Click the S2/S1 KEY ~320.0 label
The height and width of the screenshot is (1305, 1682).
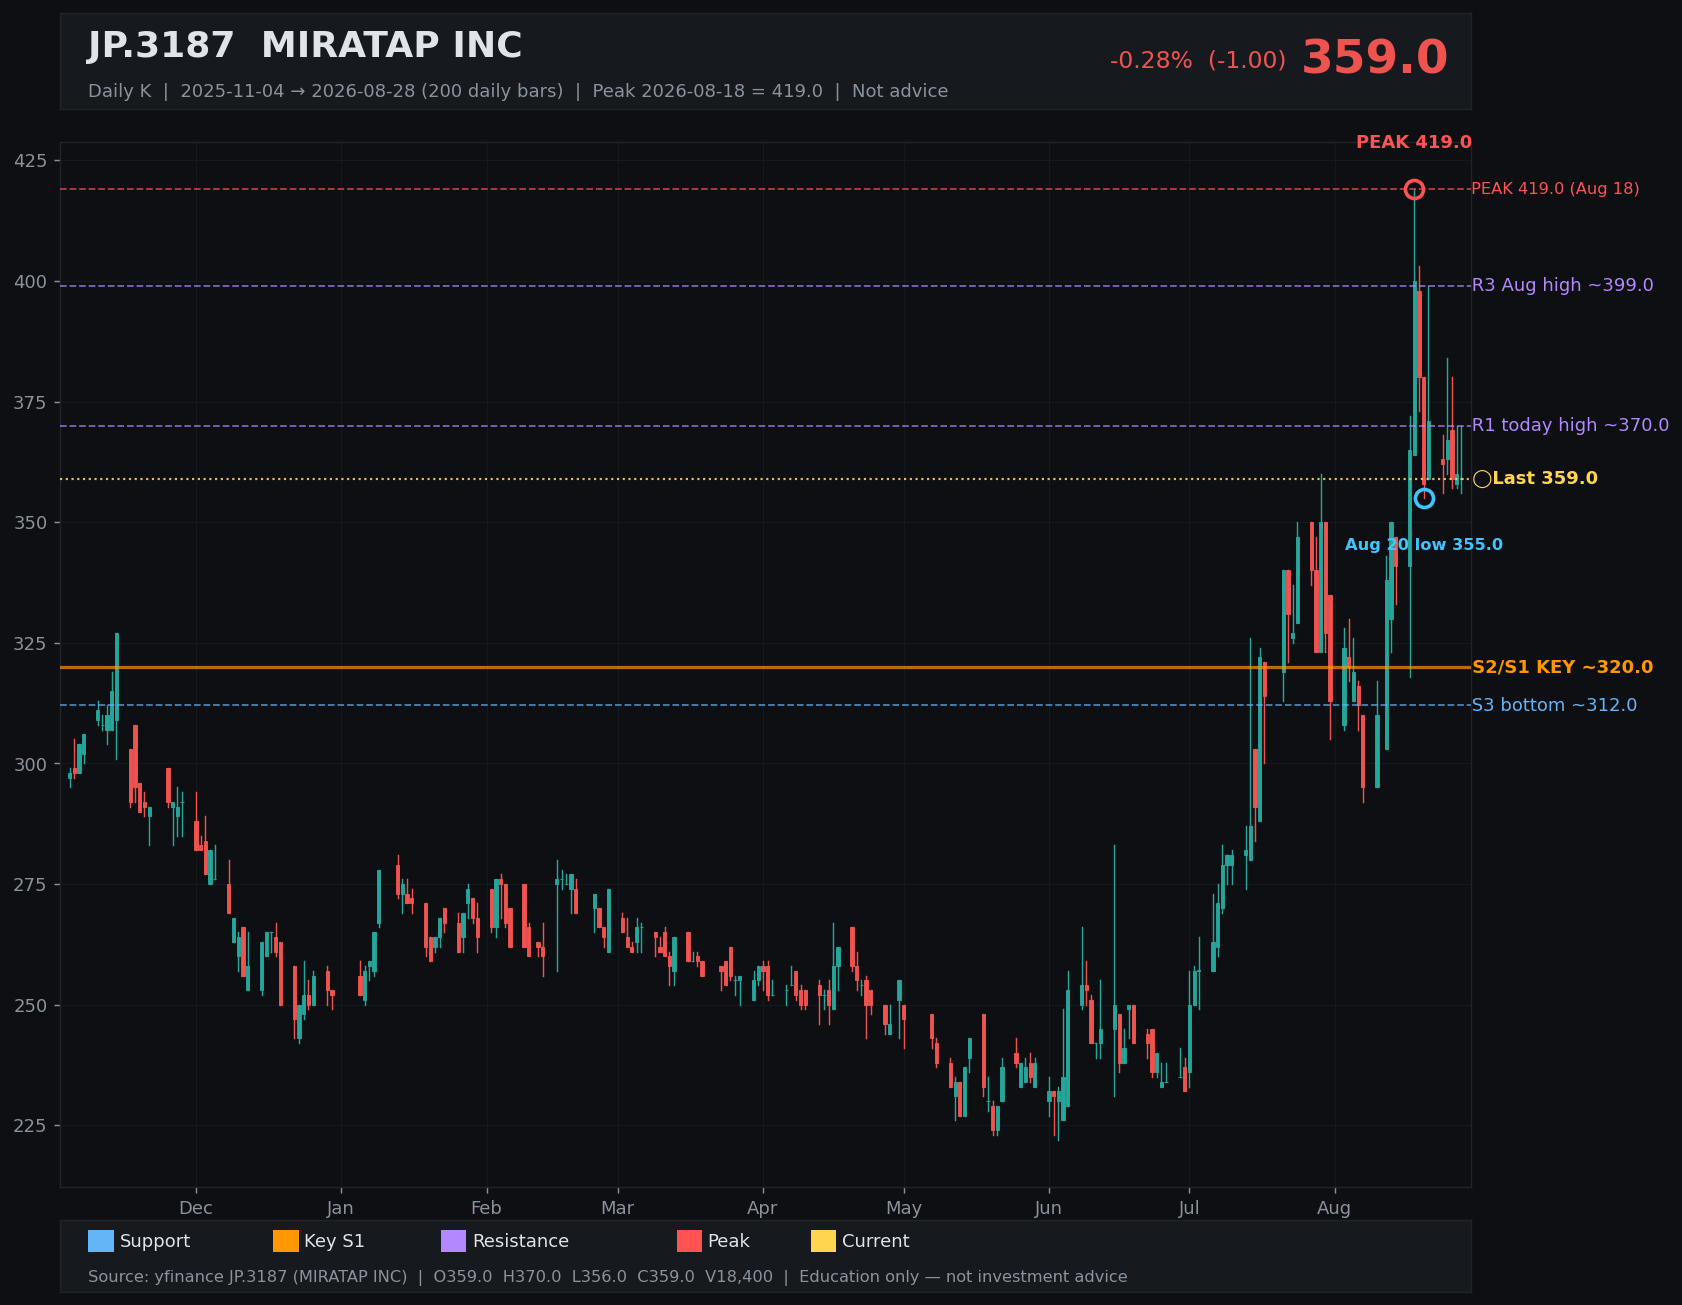pos(1563,667)
